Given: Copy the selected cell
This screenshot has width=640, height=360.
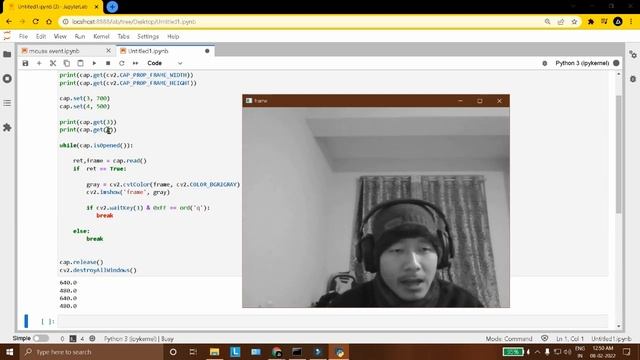Looking at the screenshot, I should [67, 63].
